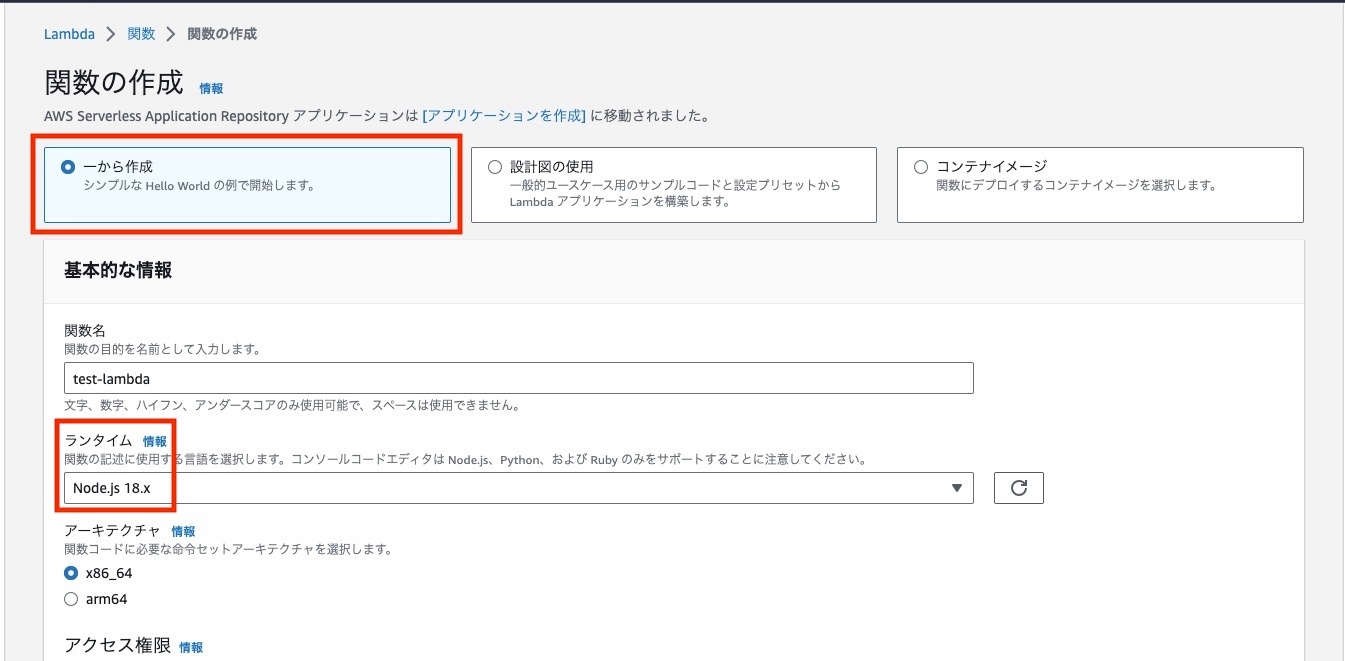Click the 関数の作成 breadcrumb text
The height and width of the screenshot is (661, 1345).
coord(222,34)
